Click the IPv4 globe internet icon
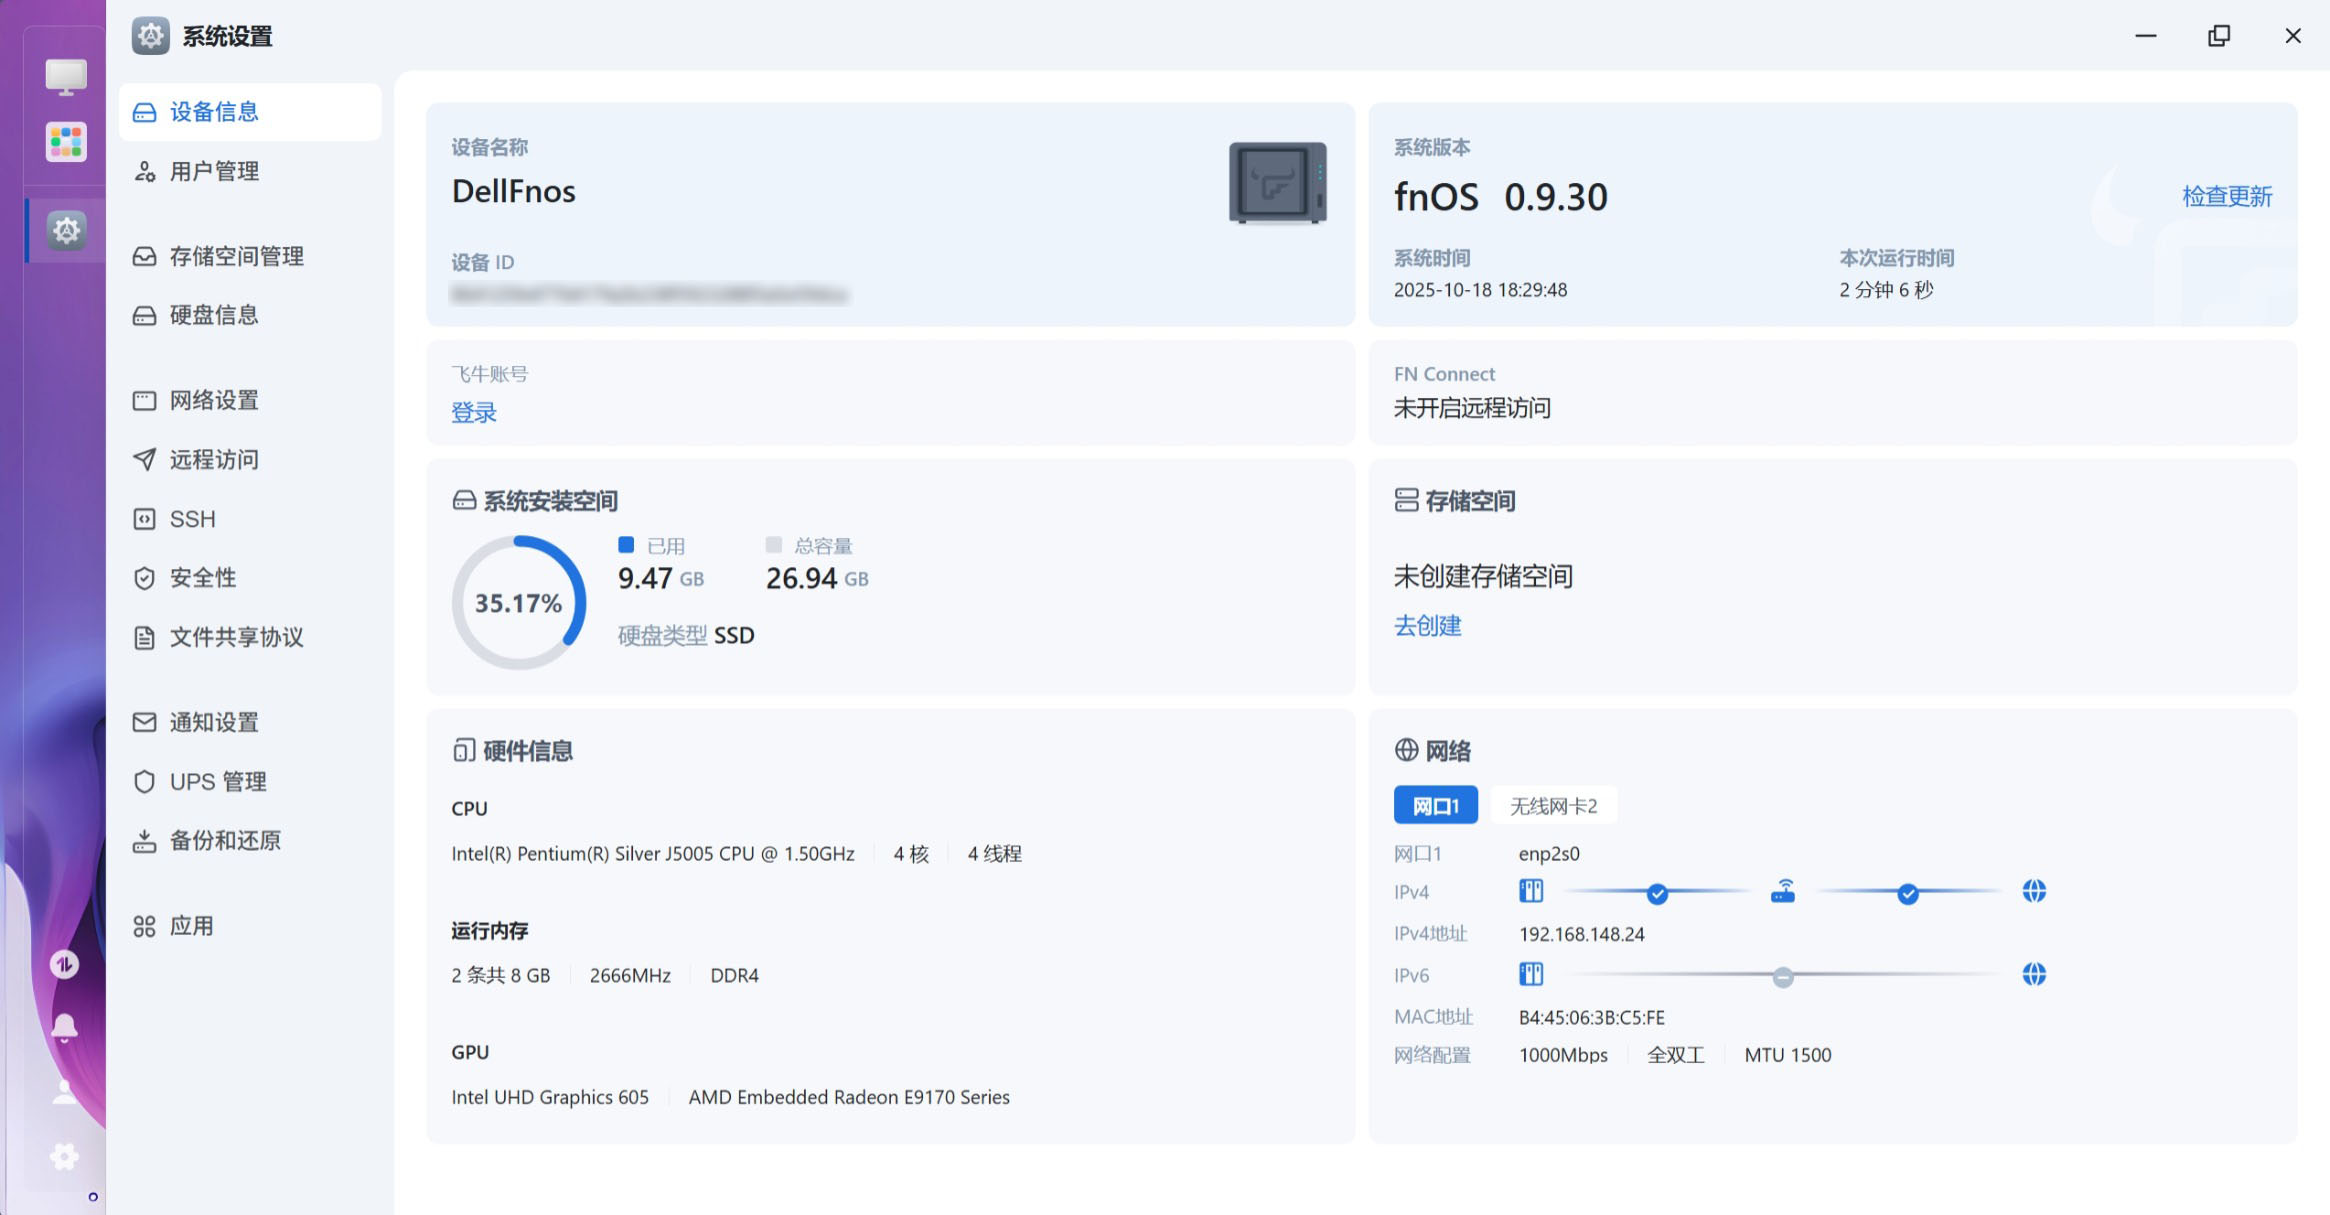The image size is (2330, 1215). (2033, 891)
